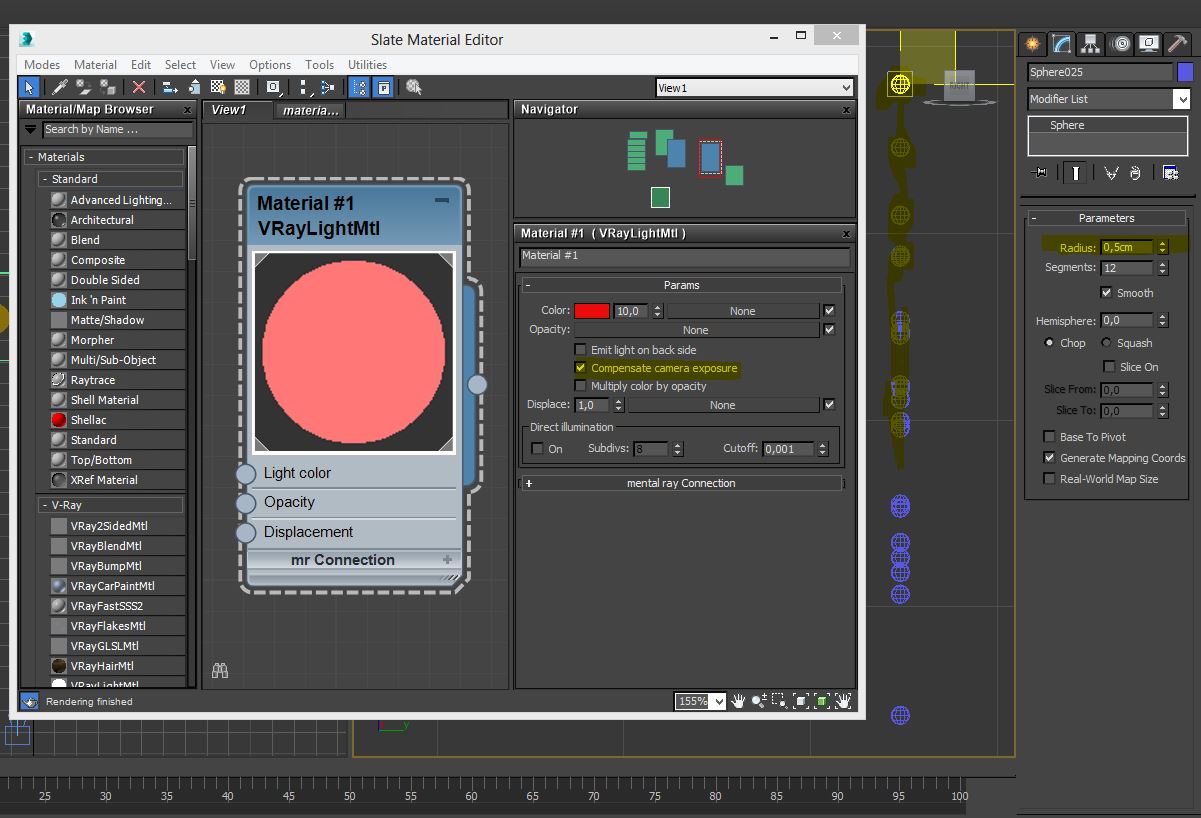This screenshot has width=1201, height=818.
Task: Expand the mental ray Connection rollout
Action: click(x=680, y=483)
